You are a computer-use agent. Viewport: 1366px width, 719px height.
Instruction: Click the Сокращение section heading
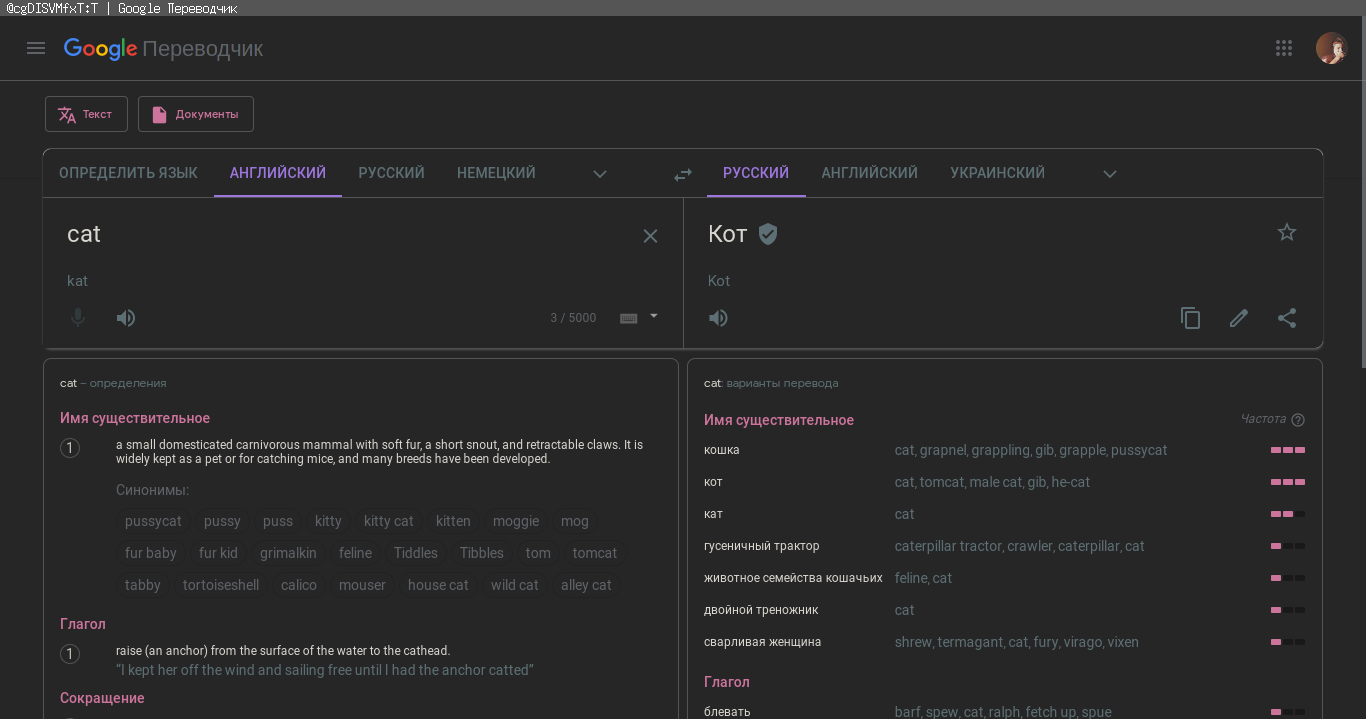pos(102,698)
